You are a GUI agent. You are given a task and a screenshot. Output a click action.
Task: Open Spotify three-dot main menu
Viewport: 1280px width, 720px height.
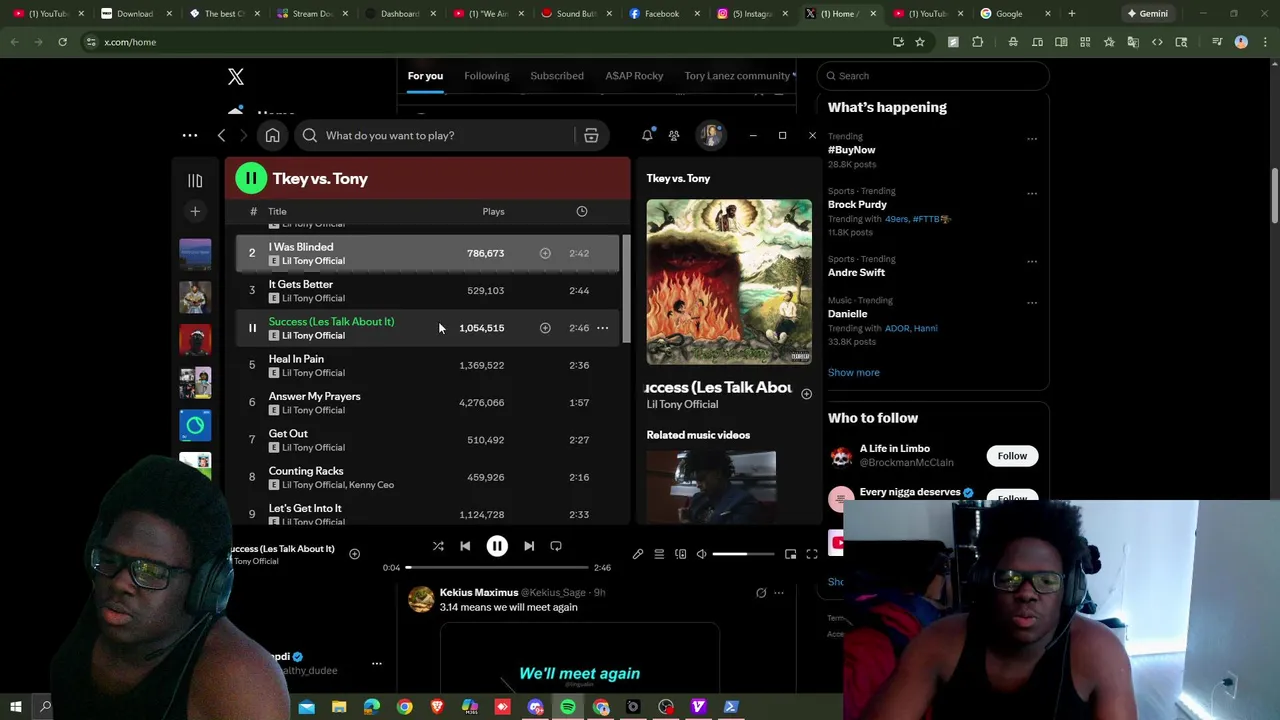[x=189, y=135]
